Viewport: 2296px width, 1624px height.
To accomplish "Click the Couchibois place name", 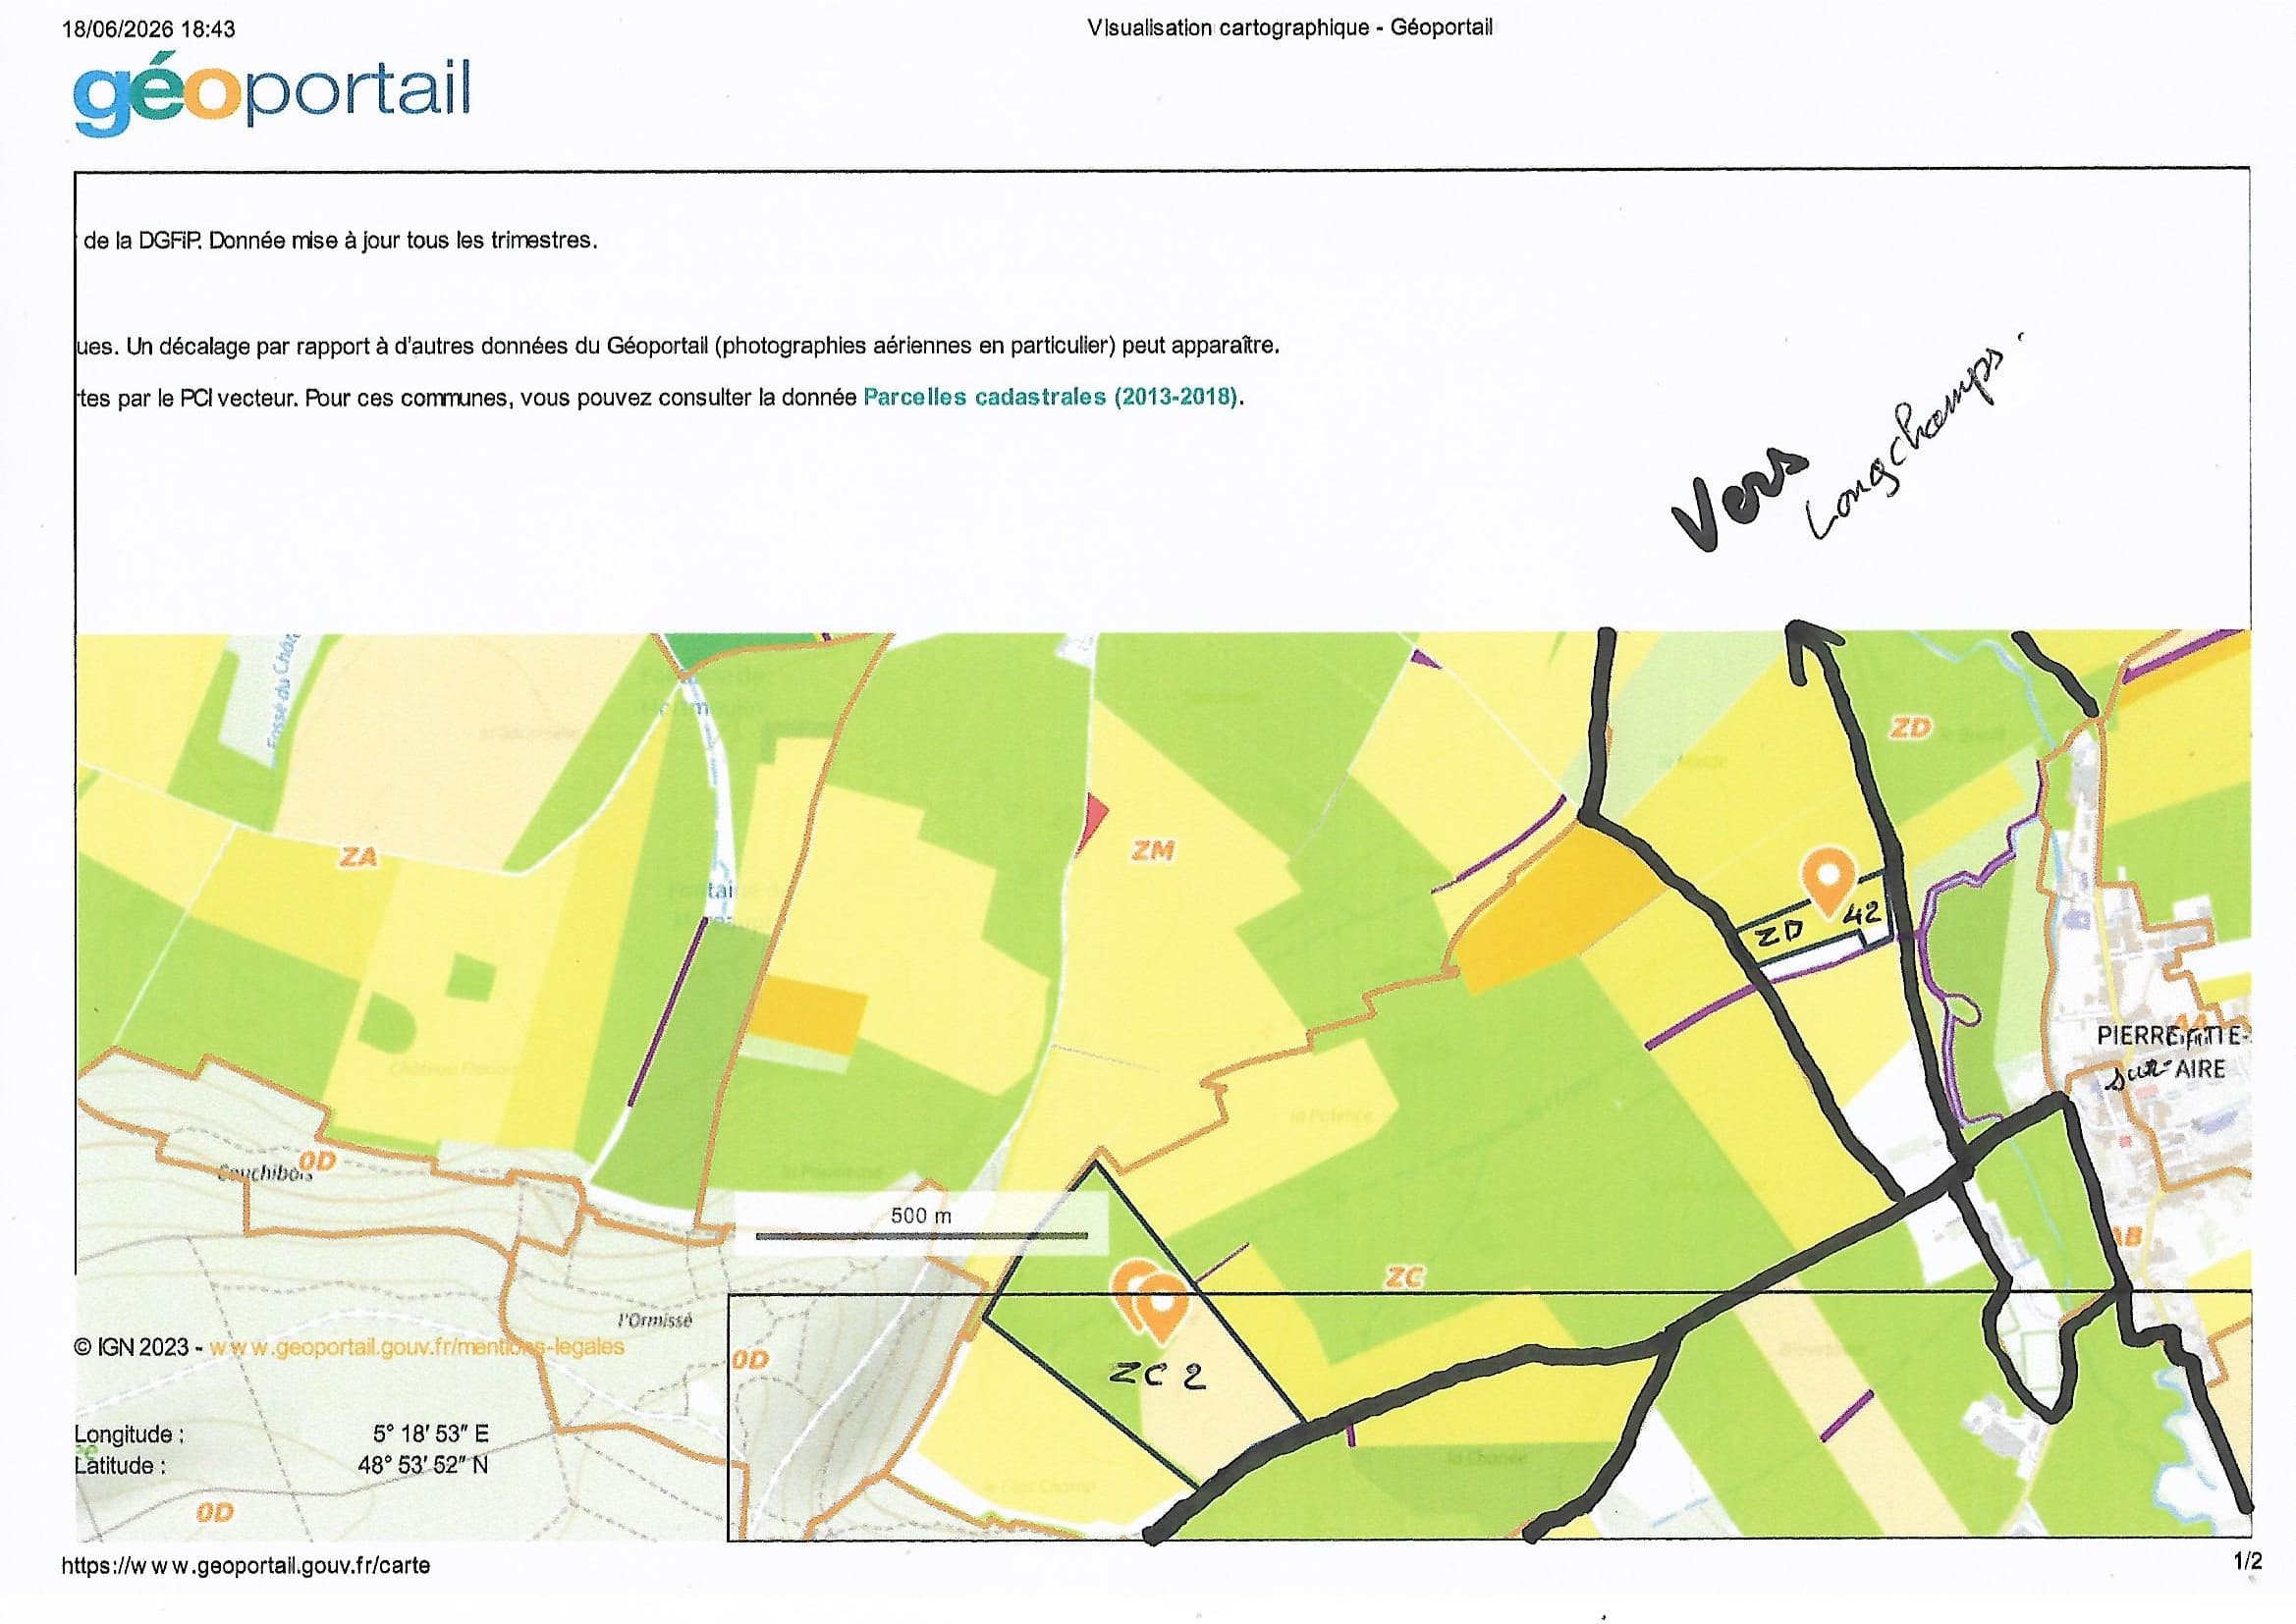I will (265, 1172).
